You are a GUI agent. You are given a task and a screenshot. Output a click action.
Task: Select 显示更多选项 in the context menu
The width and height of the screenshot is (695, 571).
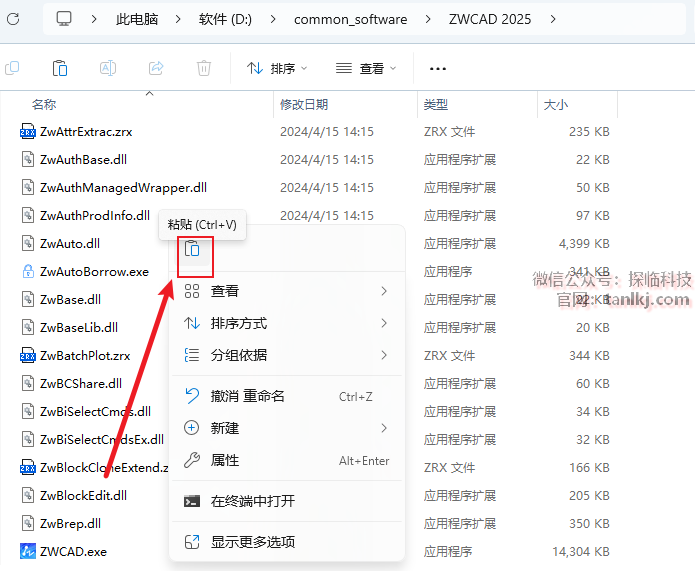click(287, 542)
